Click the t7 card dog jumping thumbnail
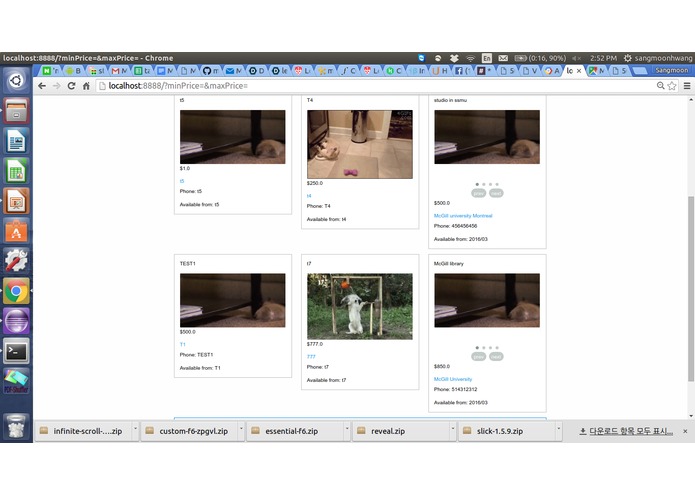 tap(359, 307)
